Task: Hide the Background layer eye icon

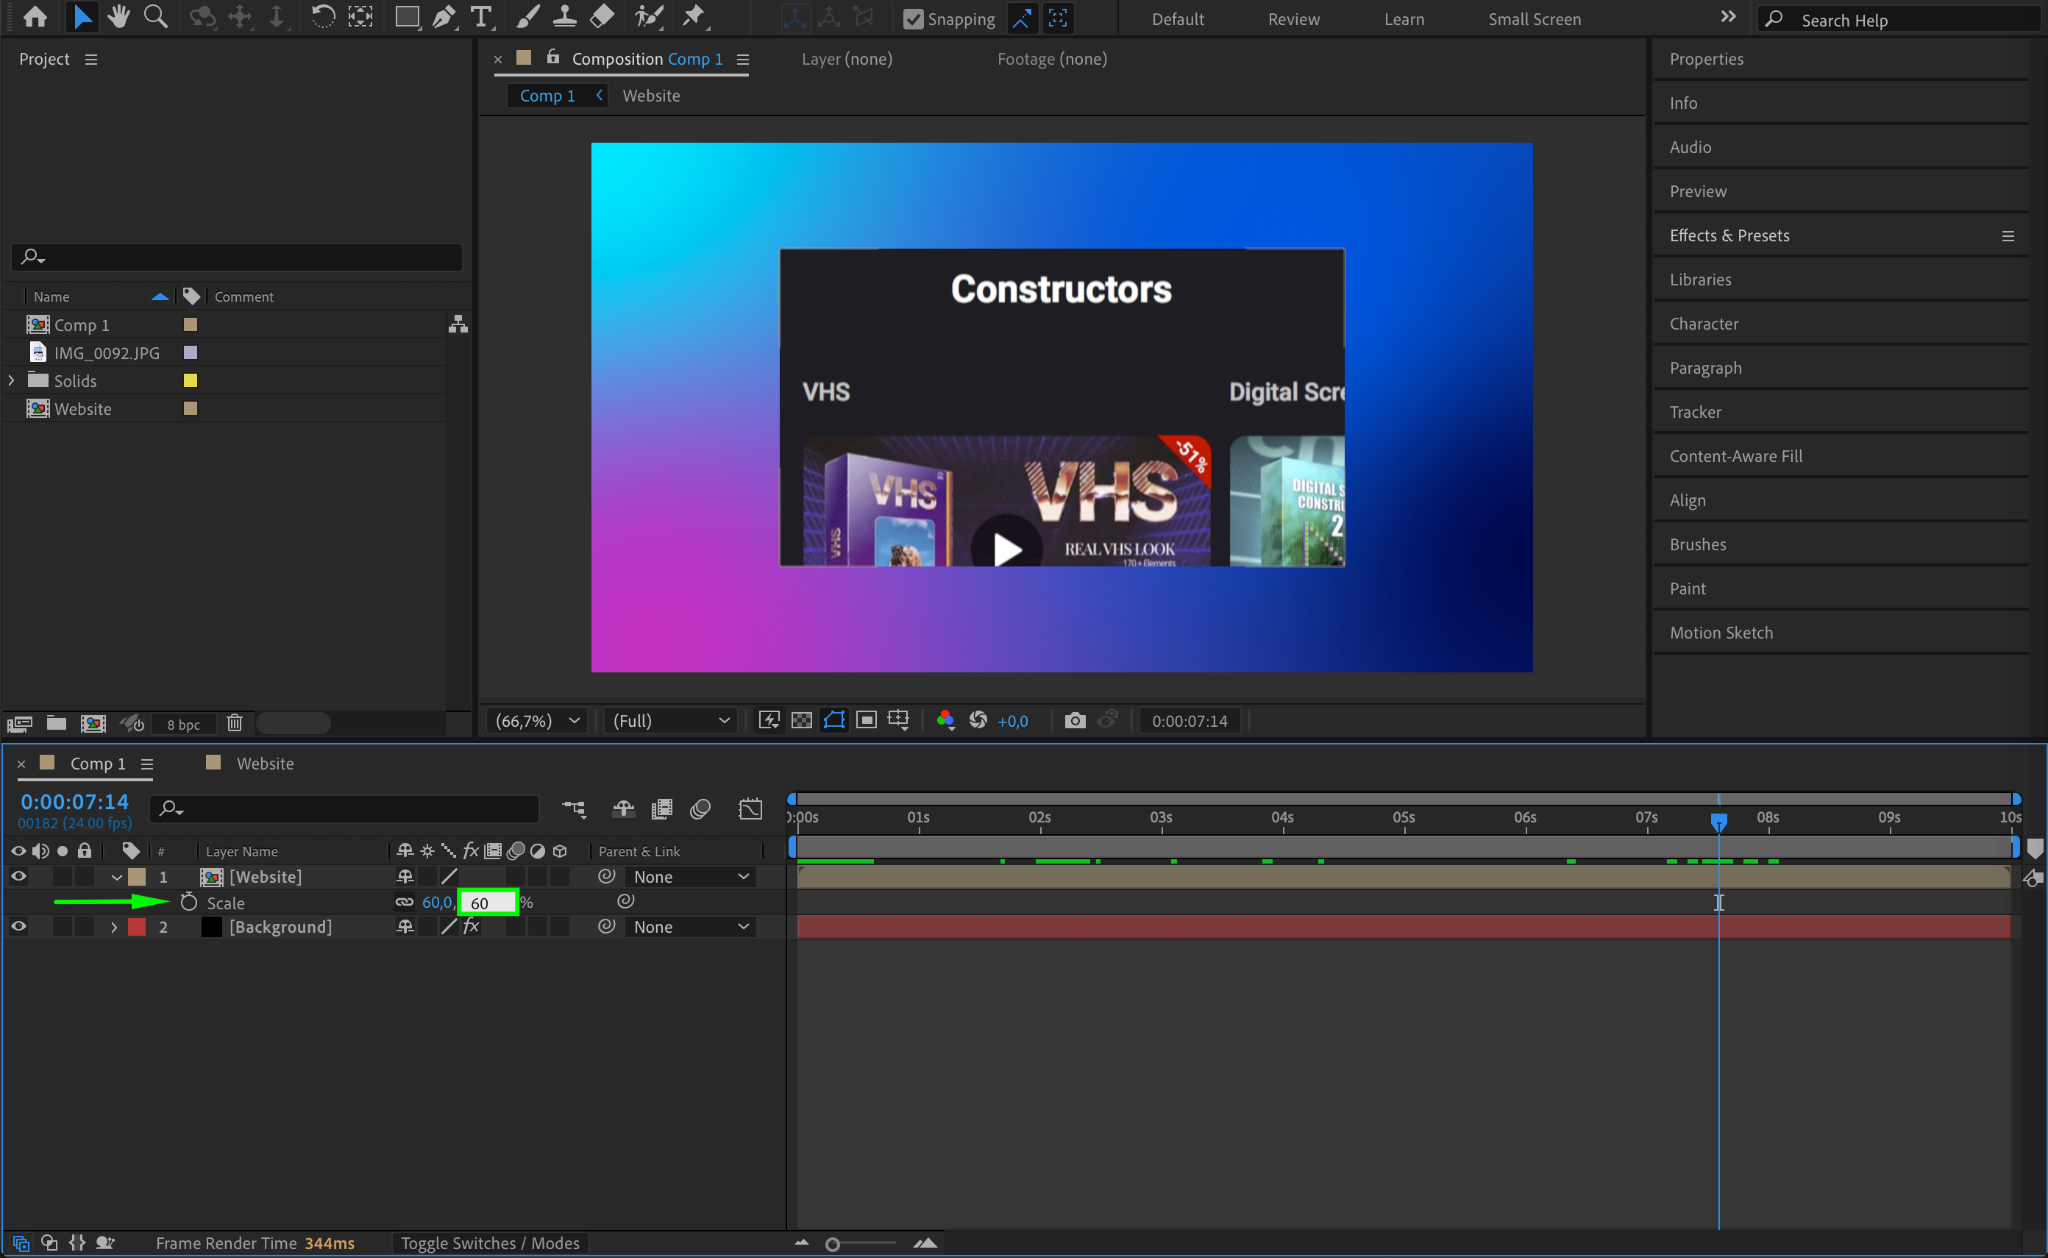Action: pos(18,927)
